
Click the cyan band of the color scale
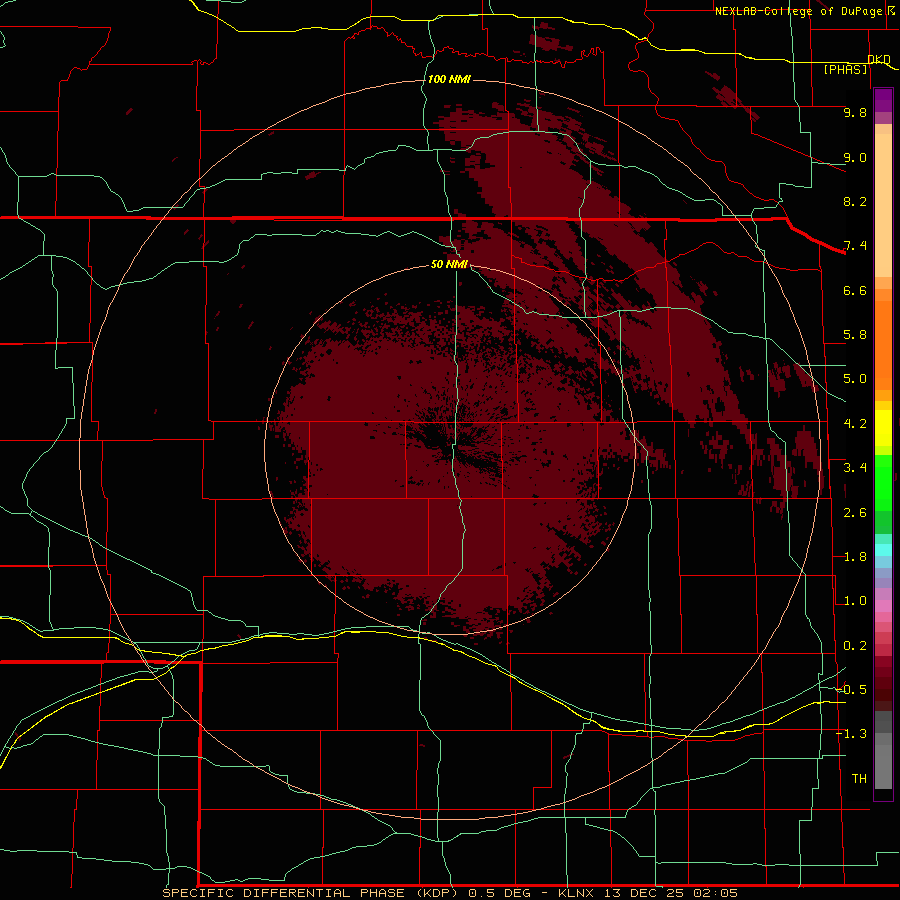click(883, 550)
